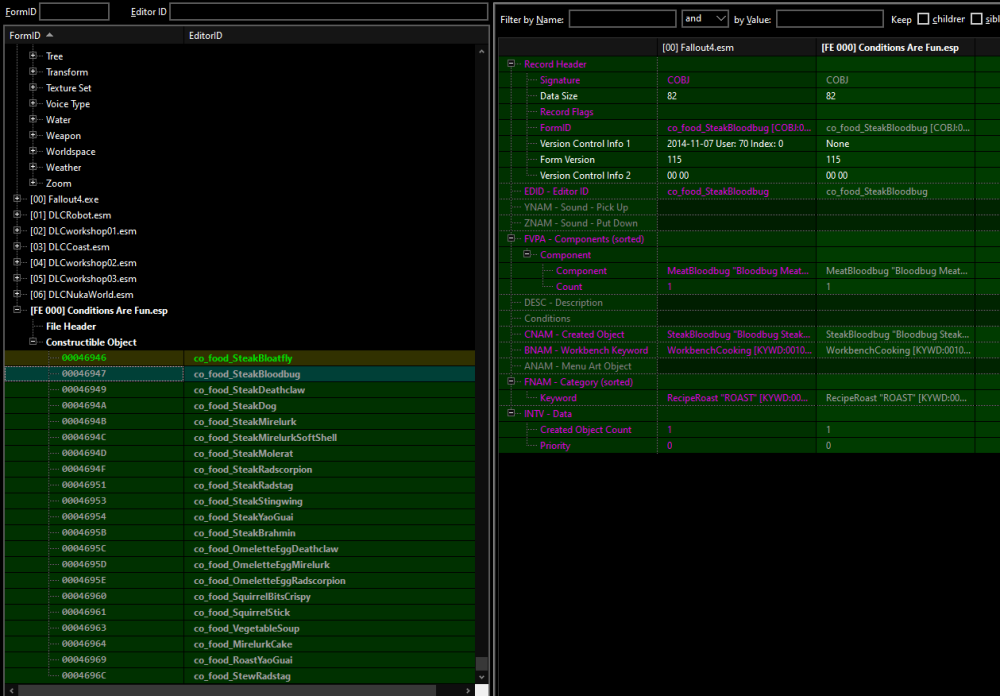Click the Created Object Count row label
The image size is (1000, 696).
585,429
